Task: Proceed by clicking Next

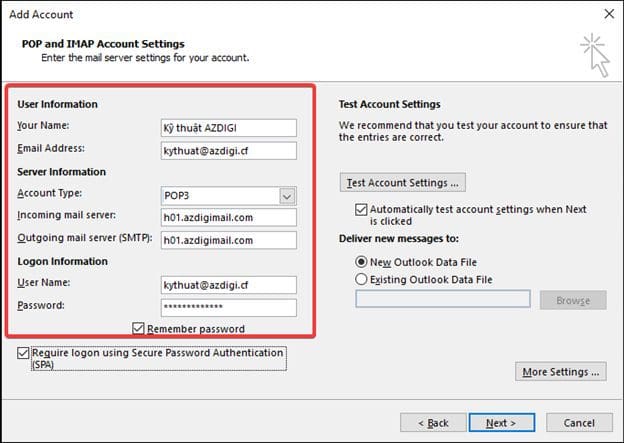Action: pyautogui.click(x=498, y=423)
